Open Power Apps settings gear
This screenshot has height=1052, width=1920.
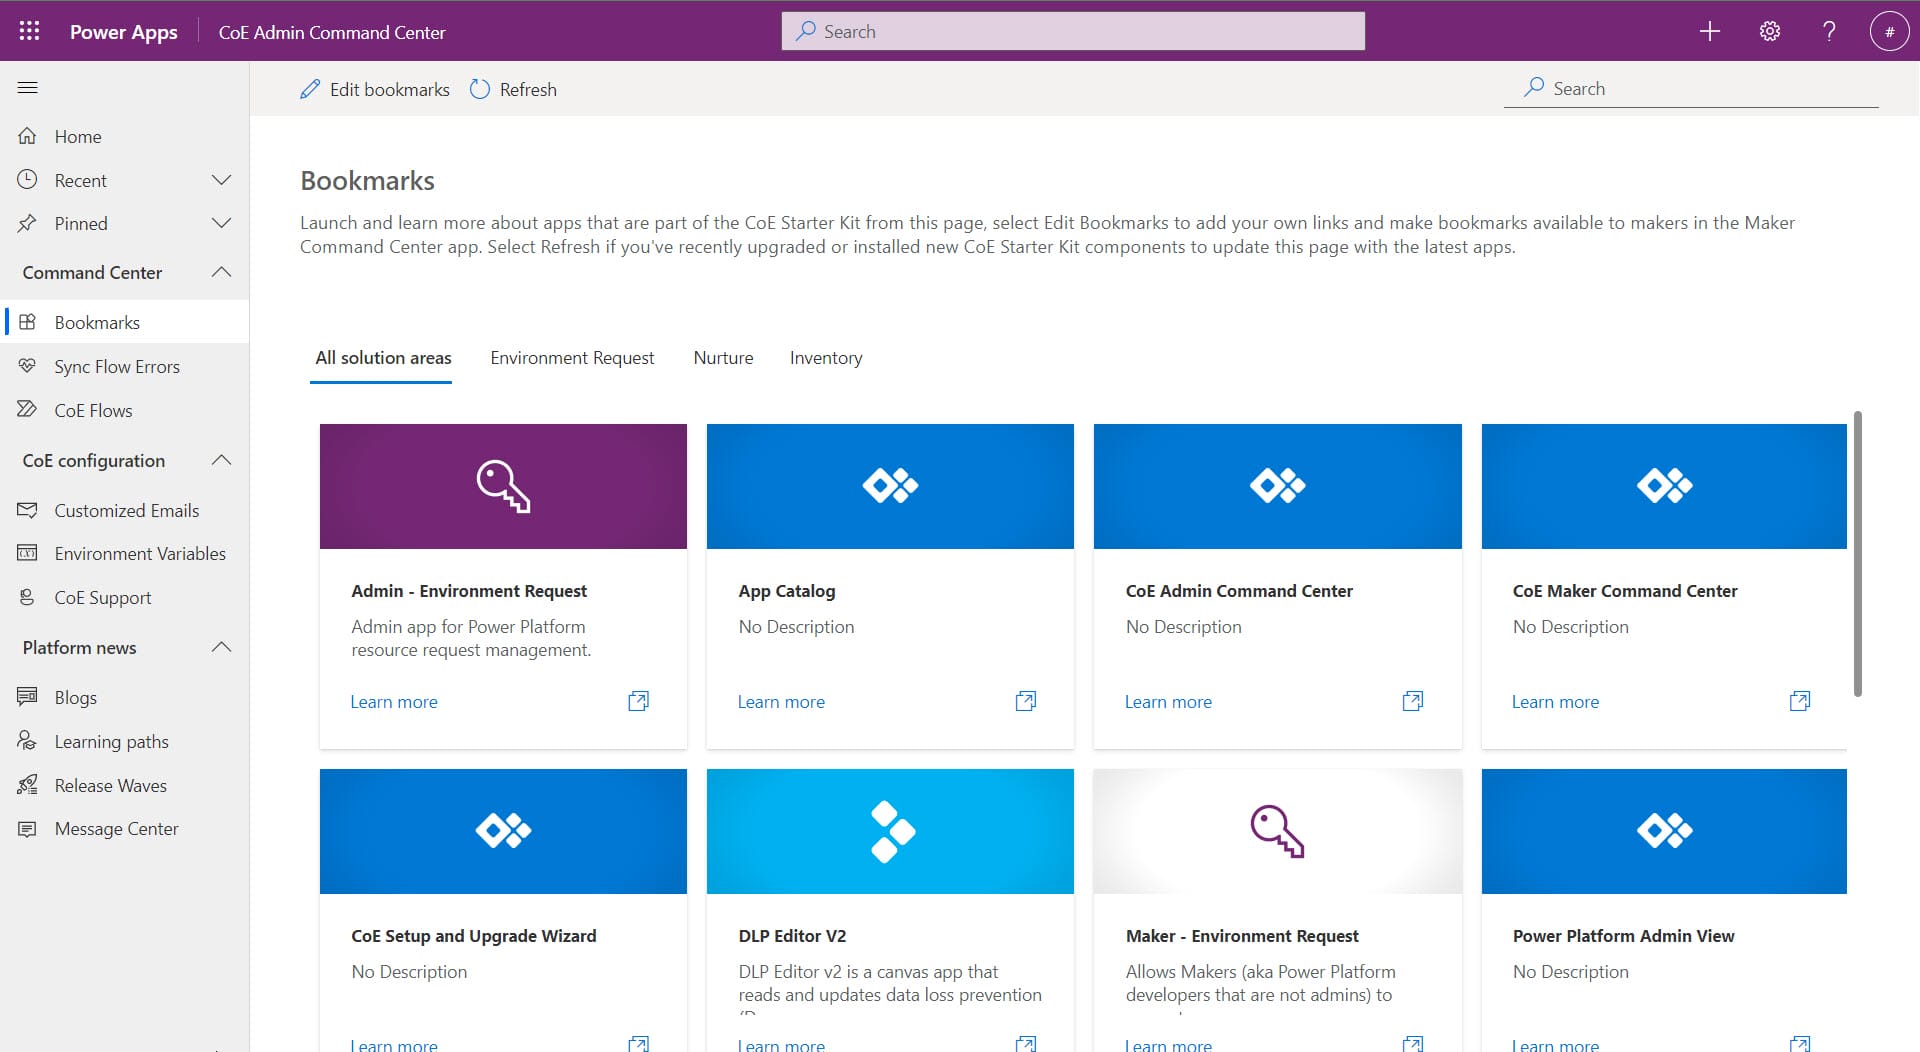(1769, 31)
